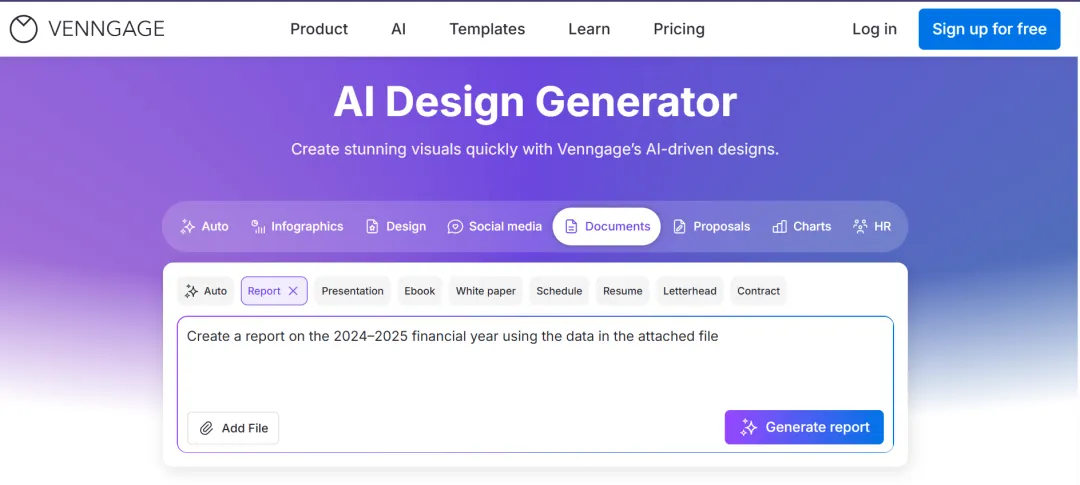Select the Documents page icon
The height and width of the screenshot is (485, 1080).
(x=571, y=227)
